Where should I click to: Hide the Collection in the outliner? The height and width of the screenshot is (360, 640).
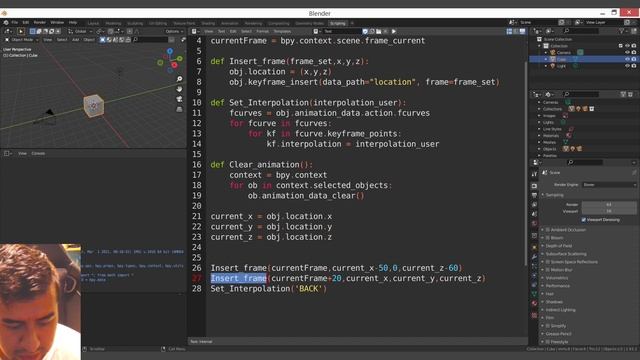click(627, 46)
